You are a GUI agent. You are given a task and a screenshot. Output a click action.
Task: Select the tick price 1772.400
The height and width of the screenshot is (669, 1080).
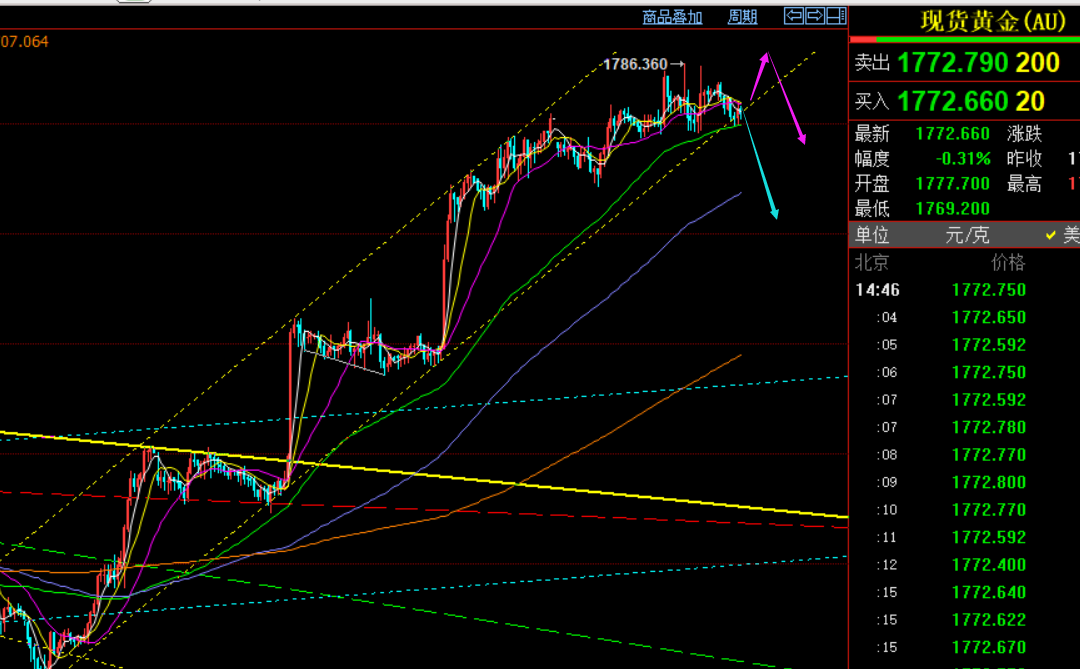click(x=989, y=565)
